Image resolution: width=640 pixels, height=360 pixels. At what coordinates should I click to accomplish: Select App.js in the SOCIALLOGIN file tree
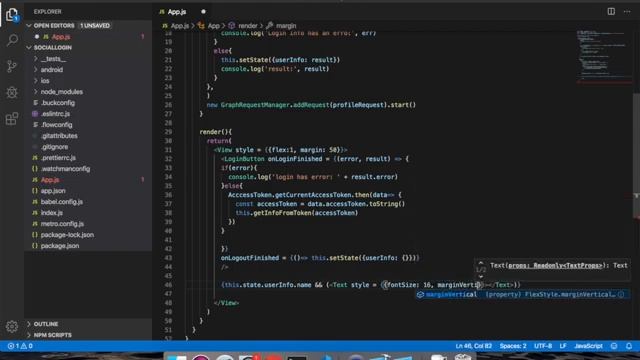click(50, 180)
